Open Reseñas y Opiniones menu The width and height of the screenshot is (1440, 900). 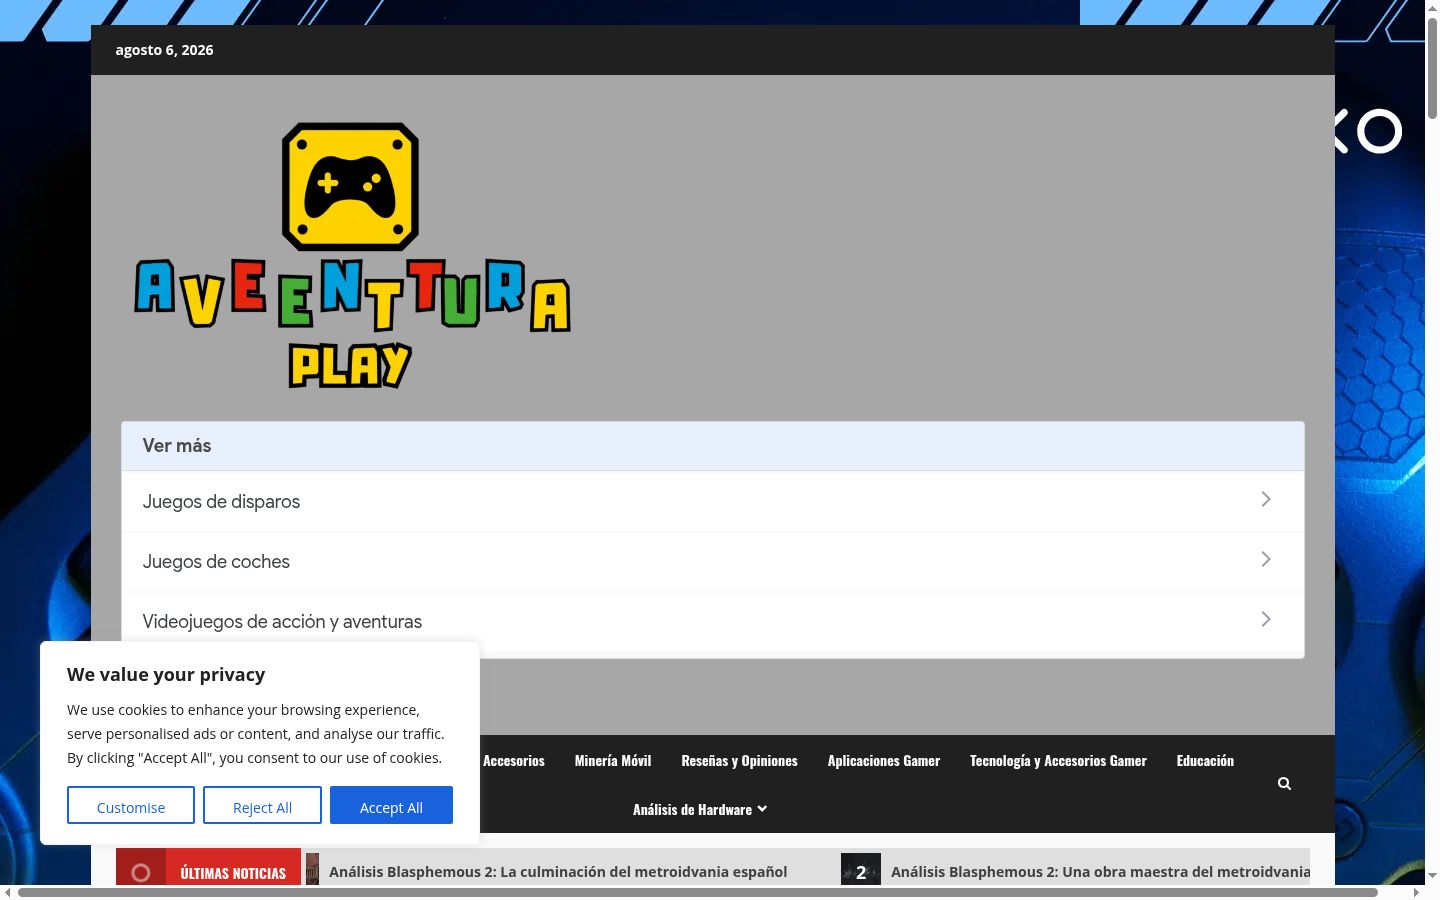740,761
